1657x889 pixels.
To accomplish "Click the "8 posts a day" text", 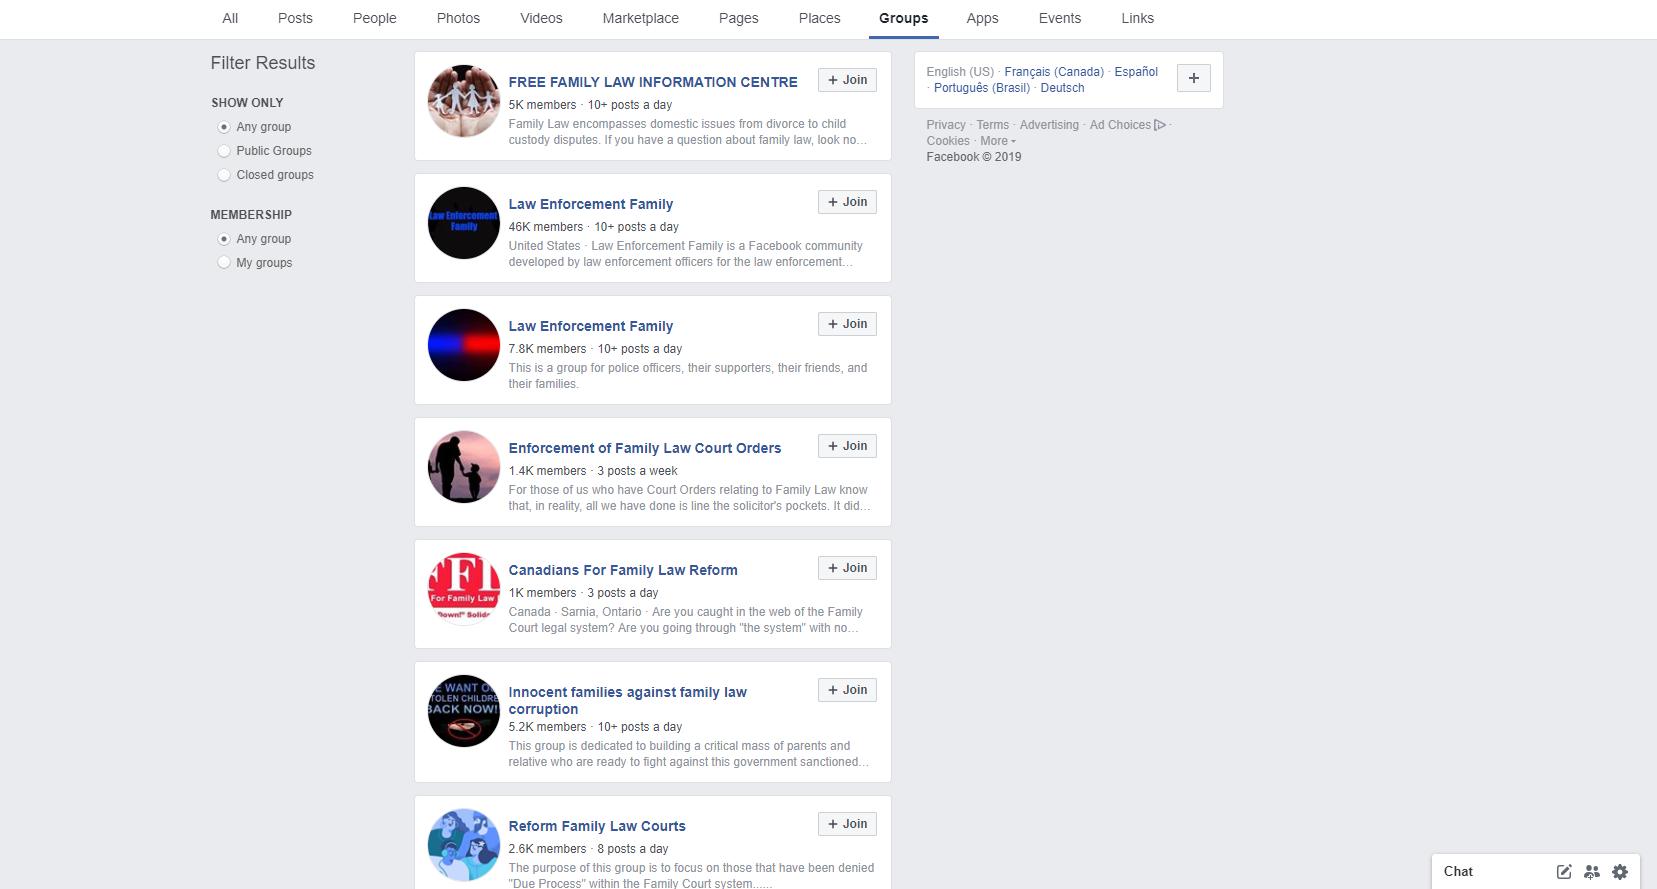I will [633, 849].
